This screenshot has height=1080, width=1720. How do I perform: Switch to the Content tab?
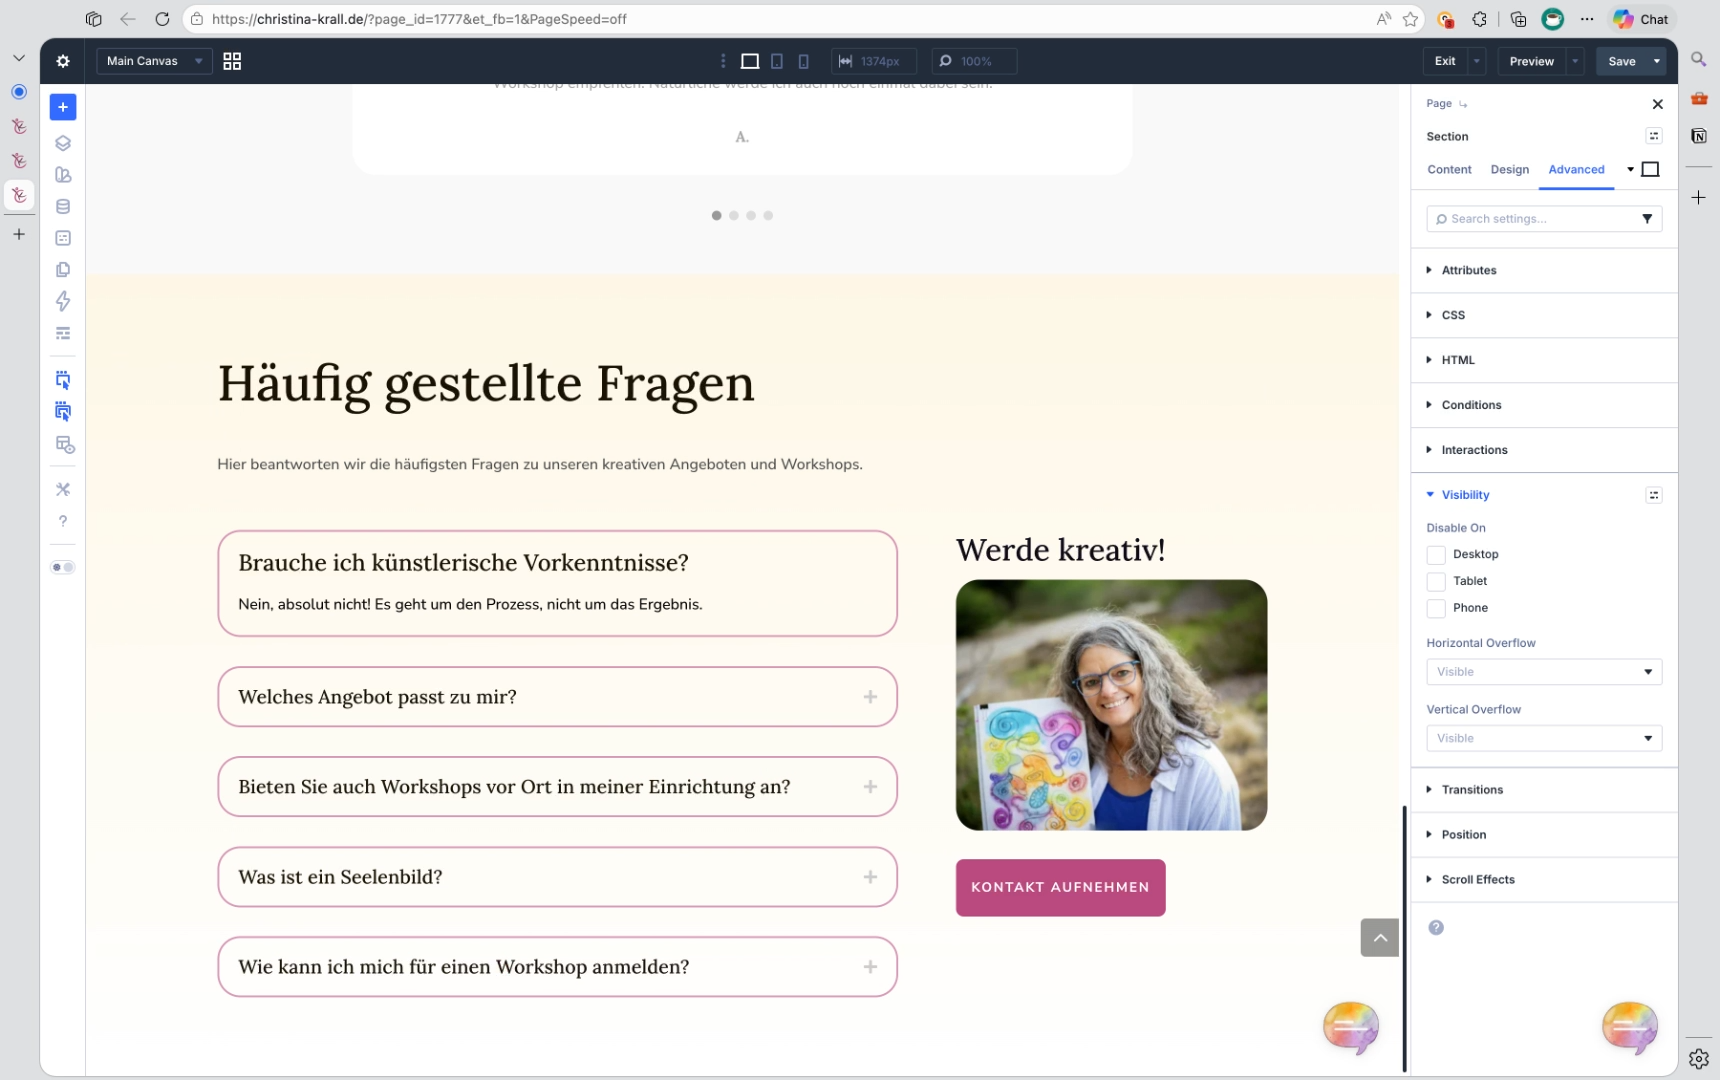click(x=1449, y=170)
